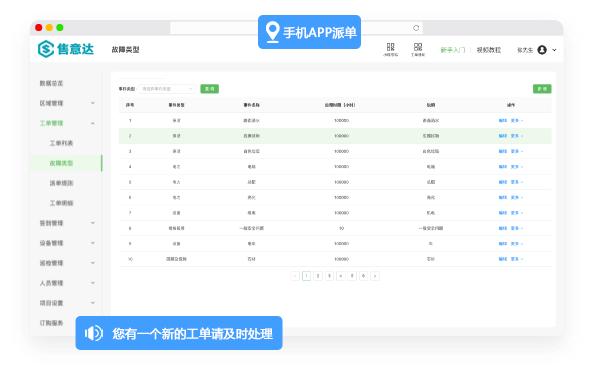Image resolution: width=594 pixels, height=376 pixels.
Task: Open 工单明细 in the sidebar
Action: [61, 203]
